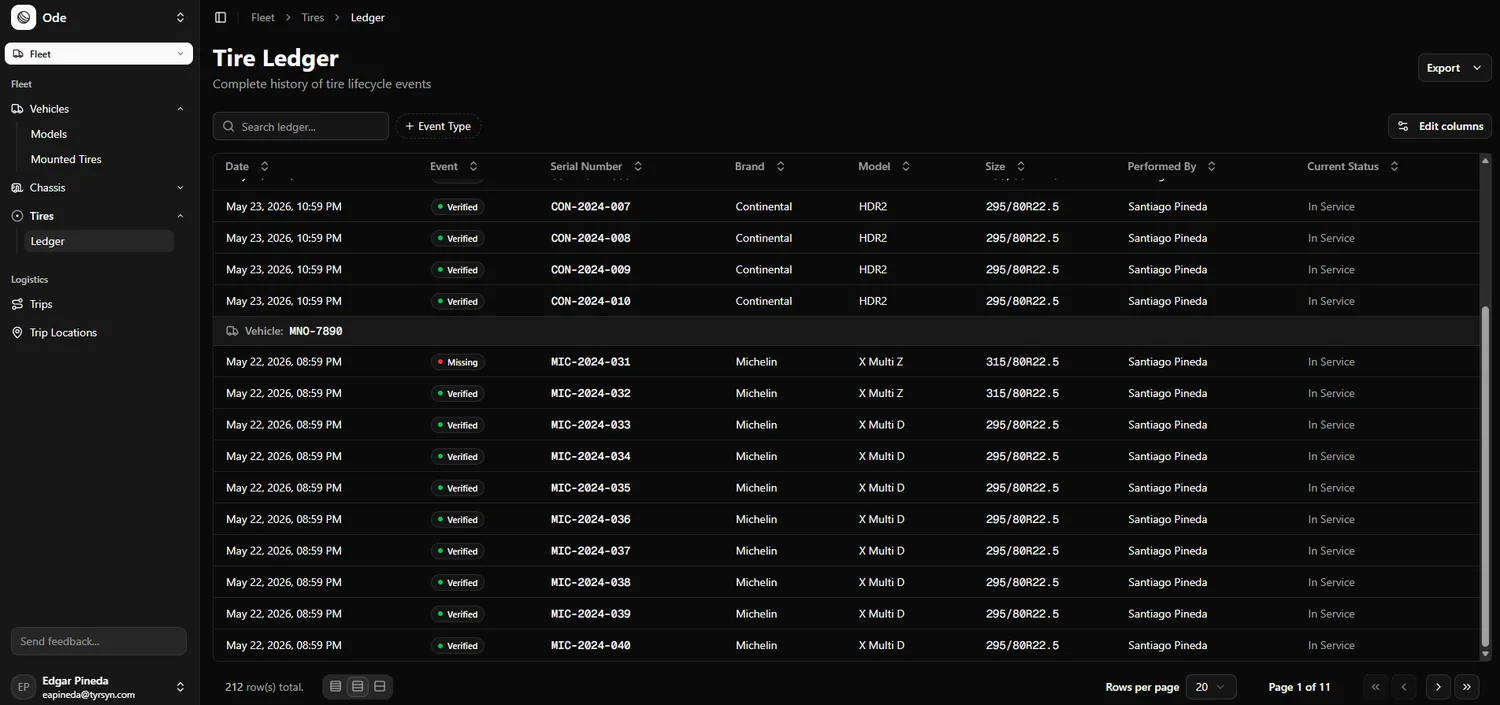1500x705 pixels.
Task: Click the truck icon in MNO-7890 group row
Action: 233,331
